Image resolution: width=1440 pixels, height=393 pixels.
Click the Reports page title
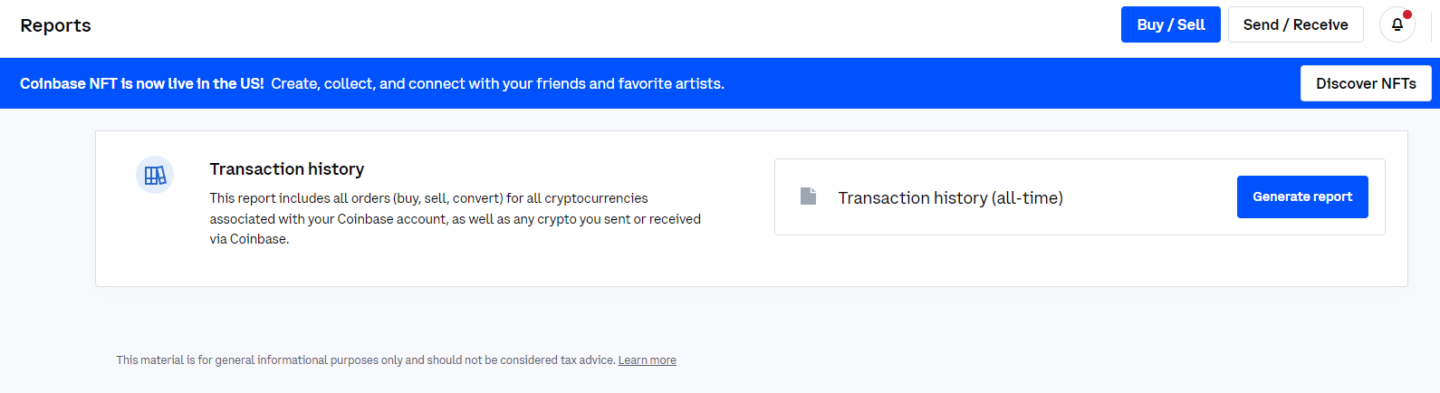coord(55,25)
